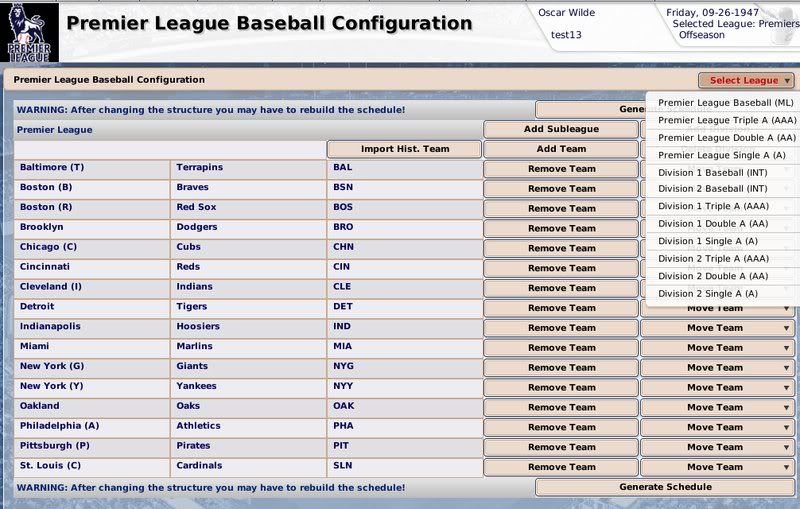This screenshot has height=509, width=800.
Task: Remove the St. Louis Cardinals team
Action: [x=560, y=467]
